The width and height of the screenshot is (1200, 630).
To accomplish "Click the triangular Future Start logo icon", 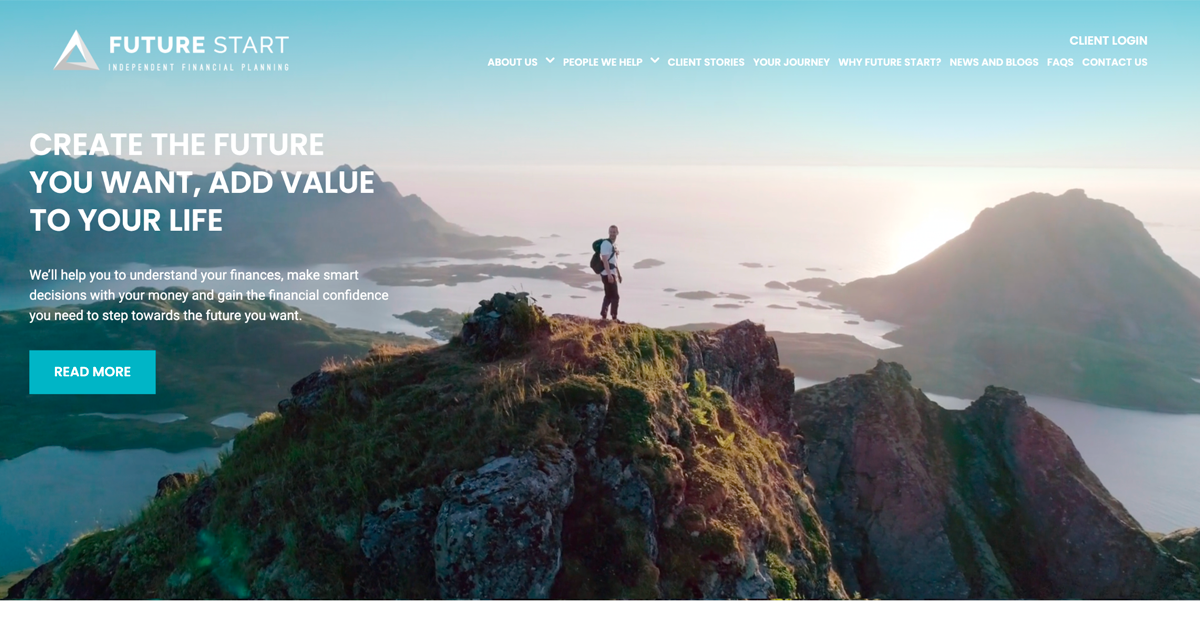I will [76, 50].
